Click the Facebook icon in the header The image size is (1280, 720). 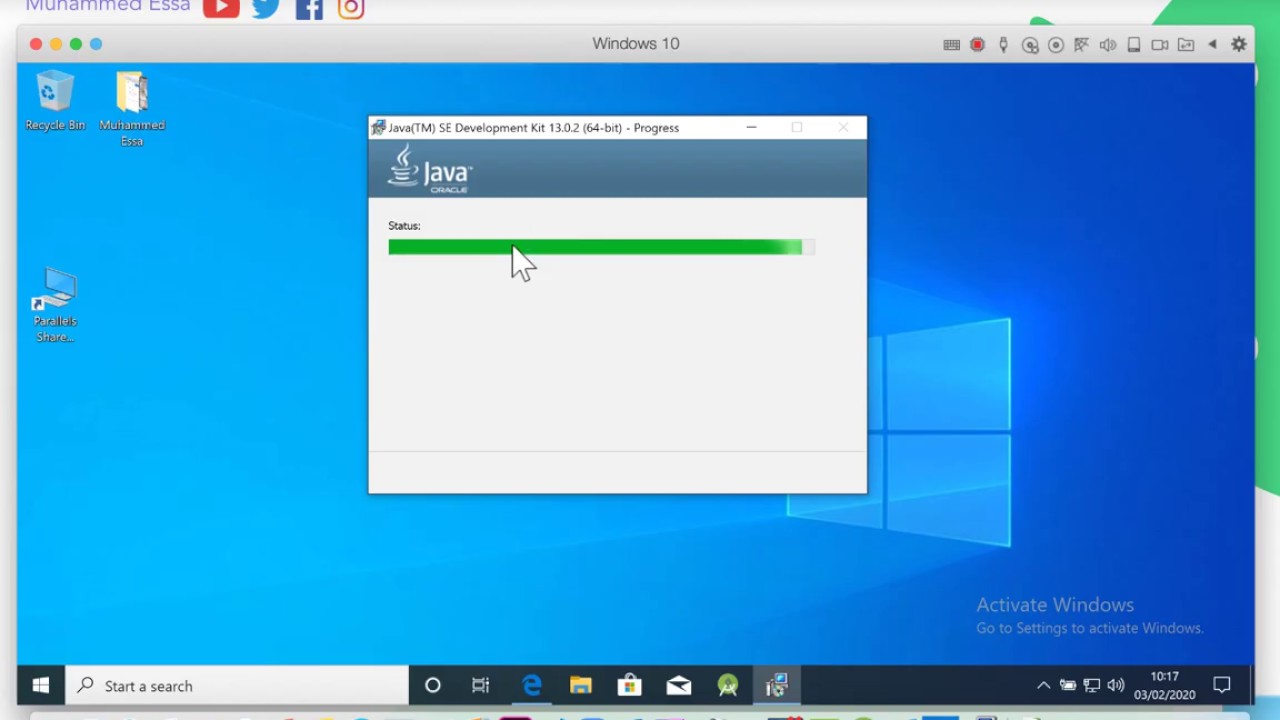(309, 8)
